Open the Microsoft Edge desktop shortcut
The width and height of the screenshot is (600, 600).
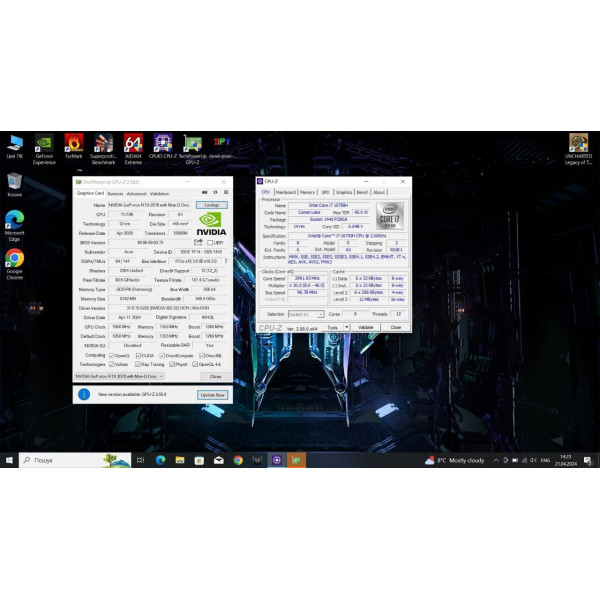pyautogui.click(x=15, y=226)
